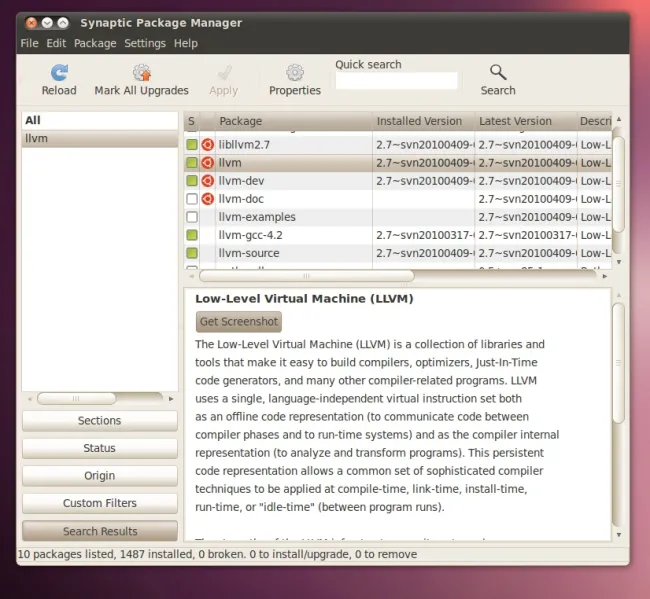Click package list scroll-right arrow

(604, 276)
